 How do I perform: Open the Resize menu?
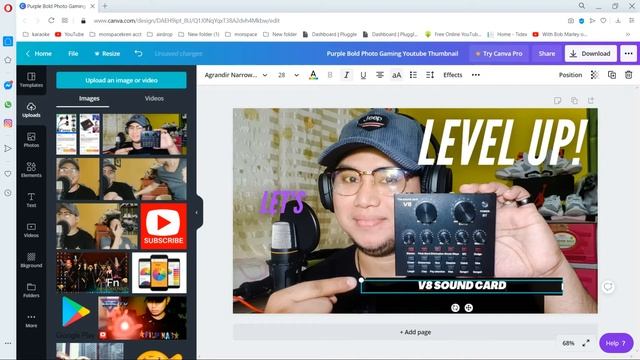coord(107,53)
